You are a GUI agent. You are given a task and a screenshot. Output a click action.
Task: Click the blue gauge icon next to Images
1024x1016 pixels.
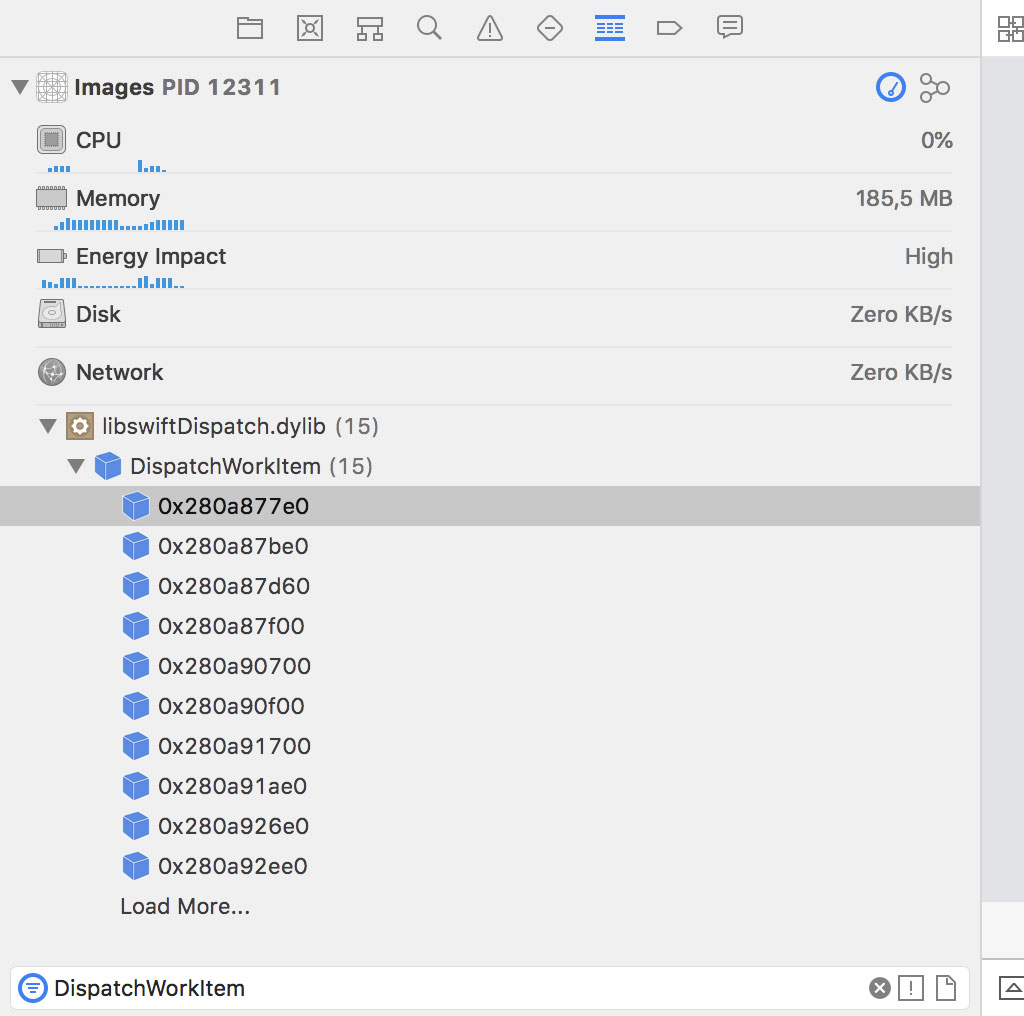[x=890, y=87]
